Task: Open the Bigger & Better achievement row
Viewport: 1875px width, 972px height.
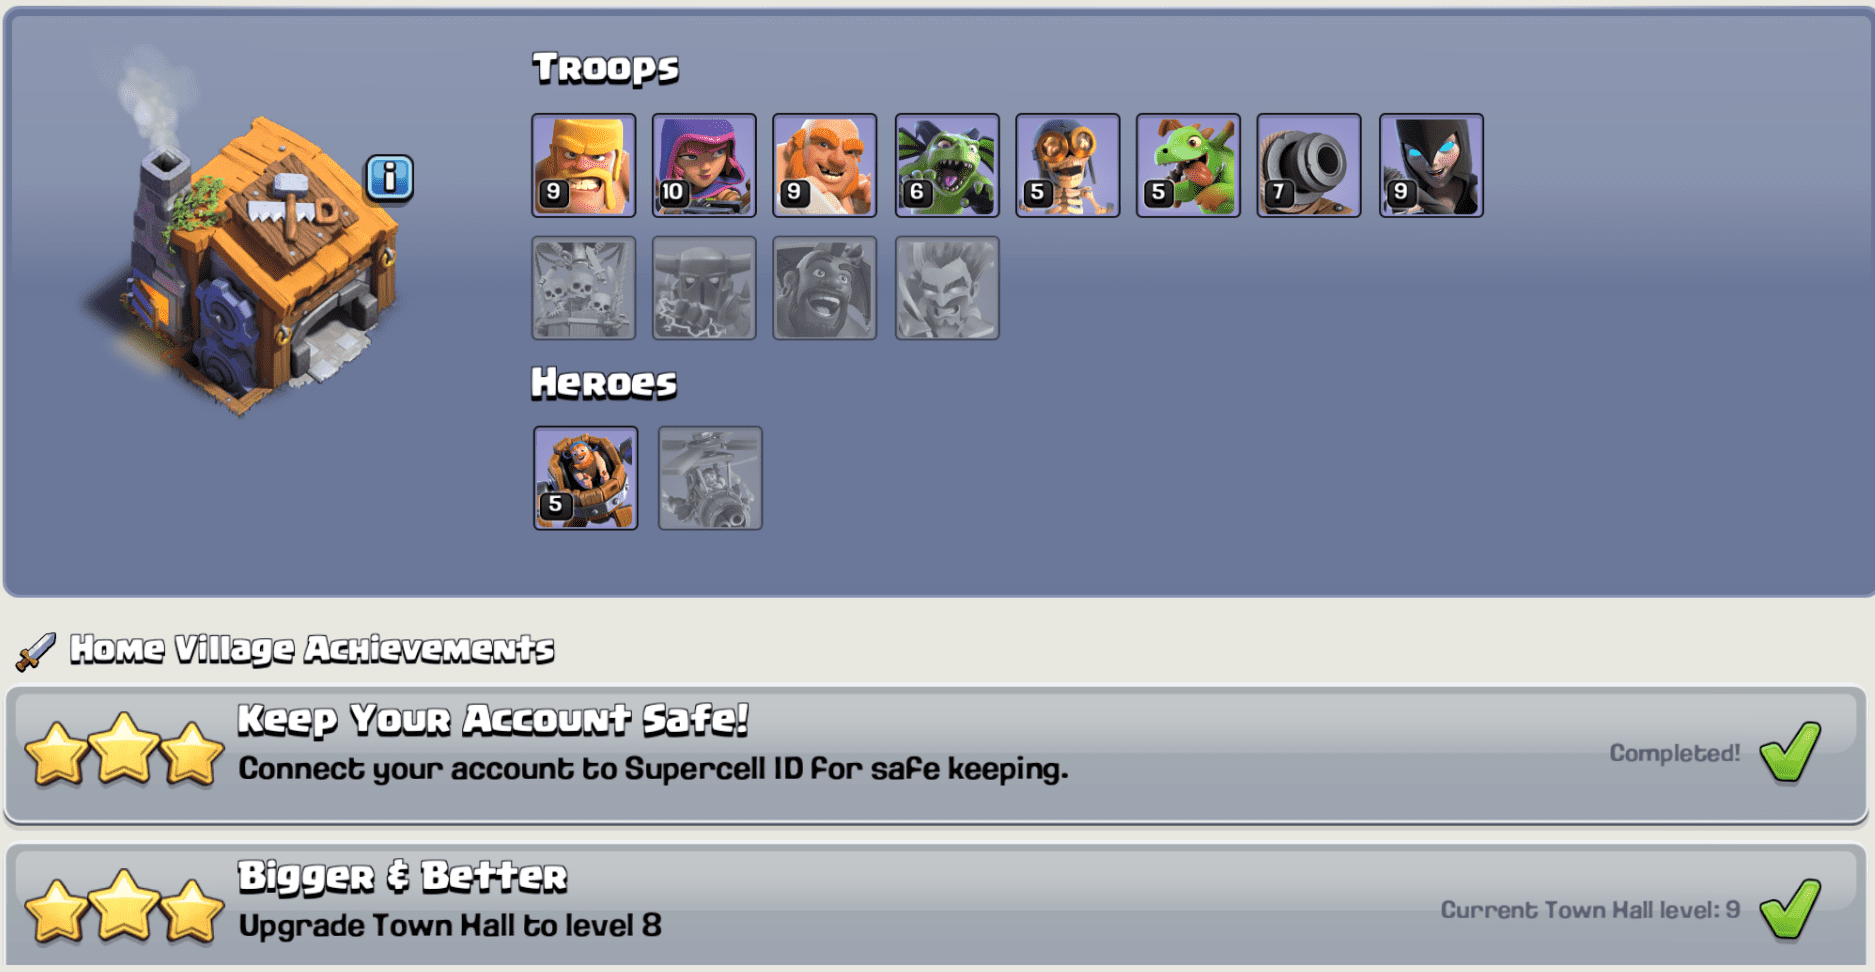Action: point(936,906)
